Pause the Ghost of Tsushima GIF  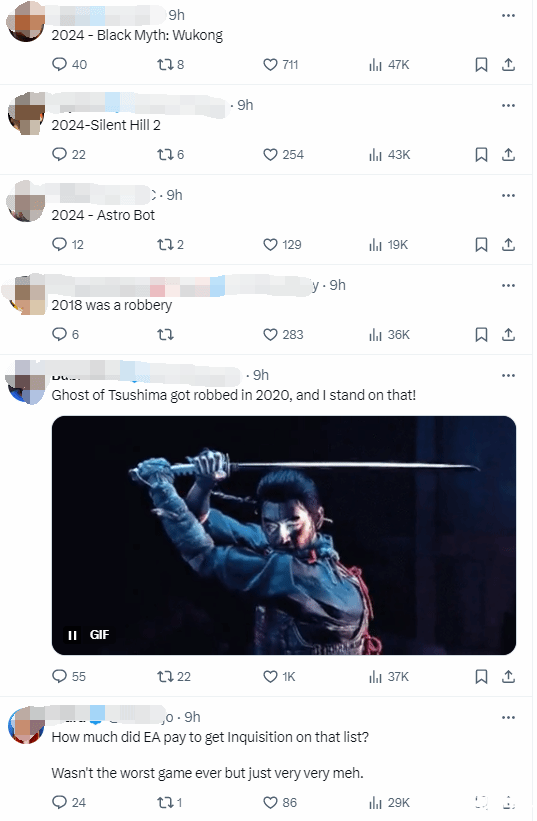coord(72,635)
